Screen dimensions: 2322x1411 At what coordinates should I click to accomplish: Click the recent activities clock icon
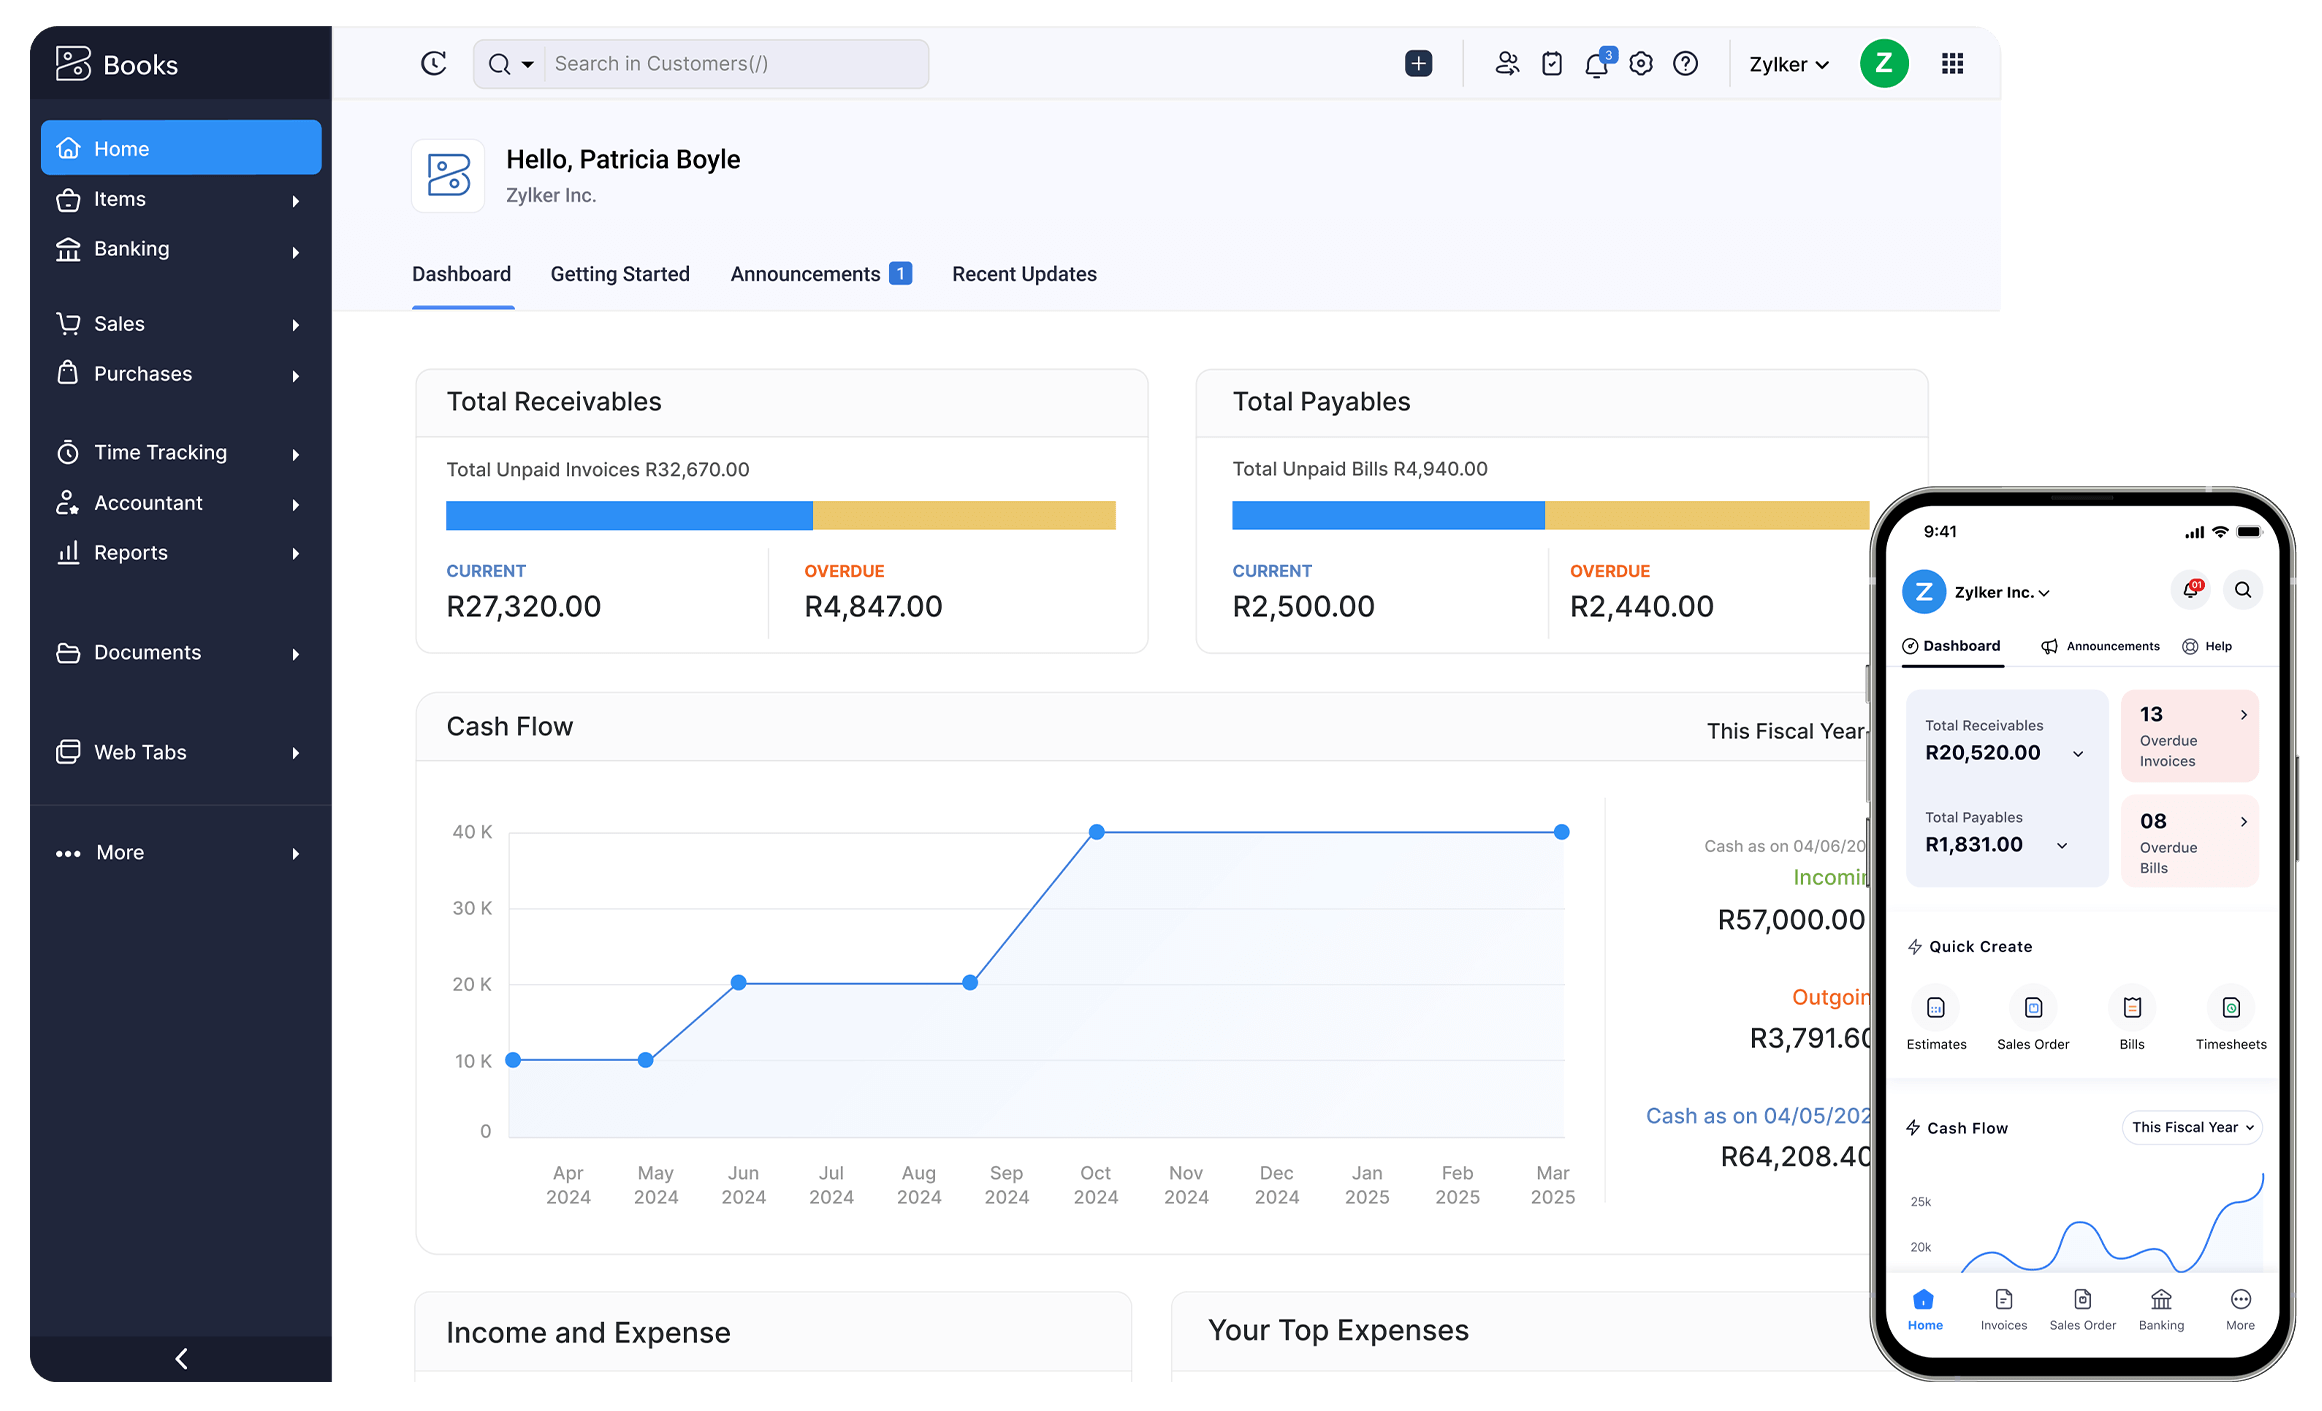pos(433,62)
